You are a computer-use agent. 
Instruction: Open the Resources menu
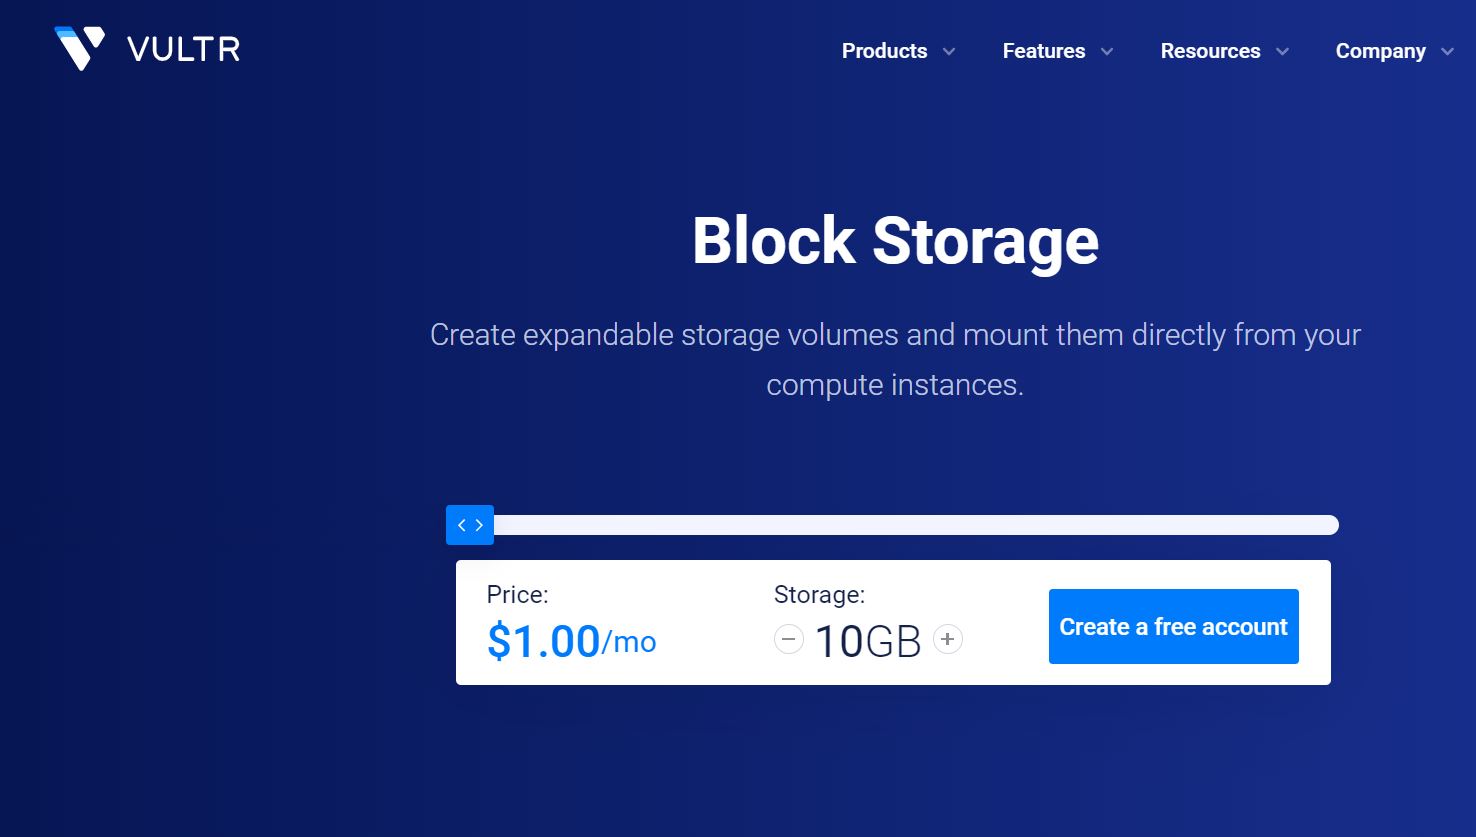[1210, 51]
